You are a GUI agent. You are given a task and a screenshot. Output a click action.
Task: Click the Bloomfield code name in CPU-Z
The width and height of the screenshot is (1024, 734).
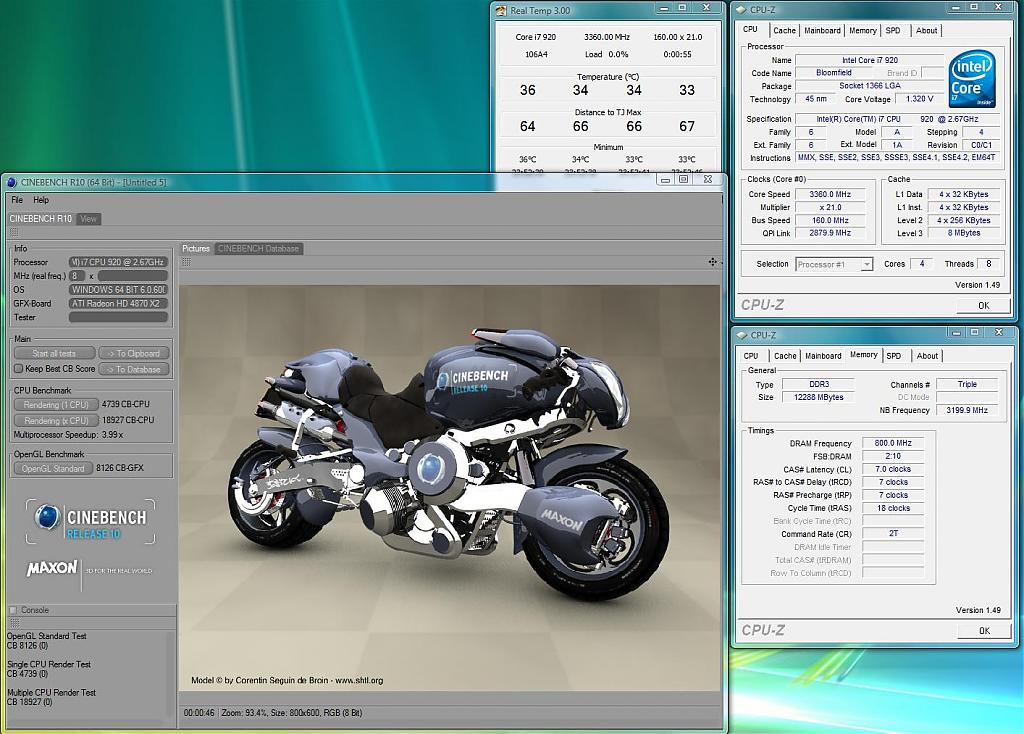click(x=834, y=73)
